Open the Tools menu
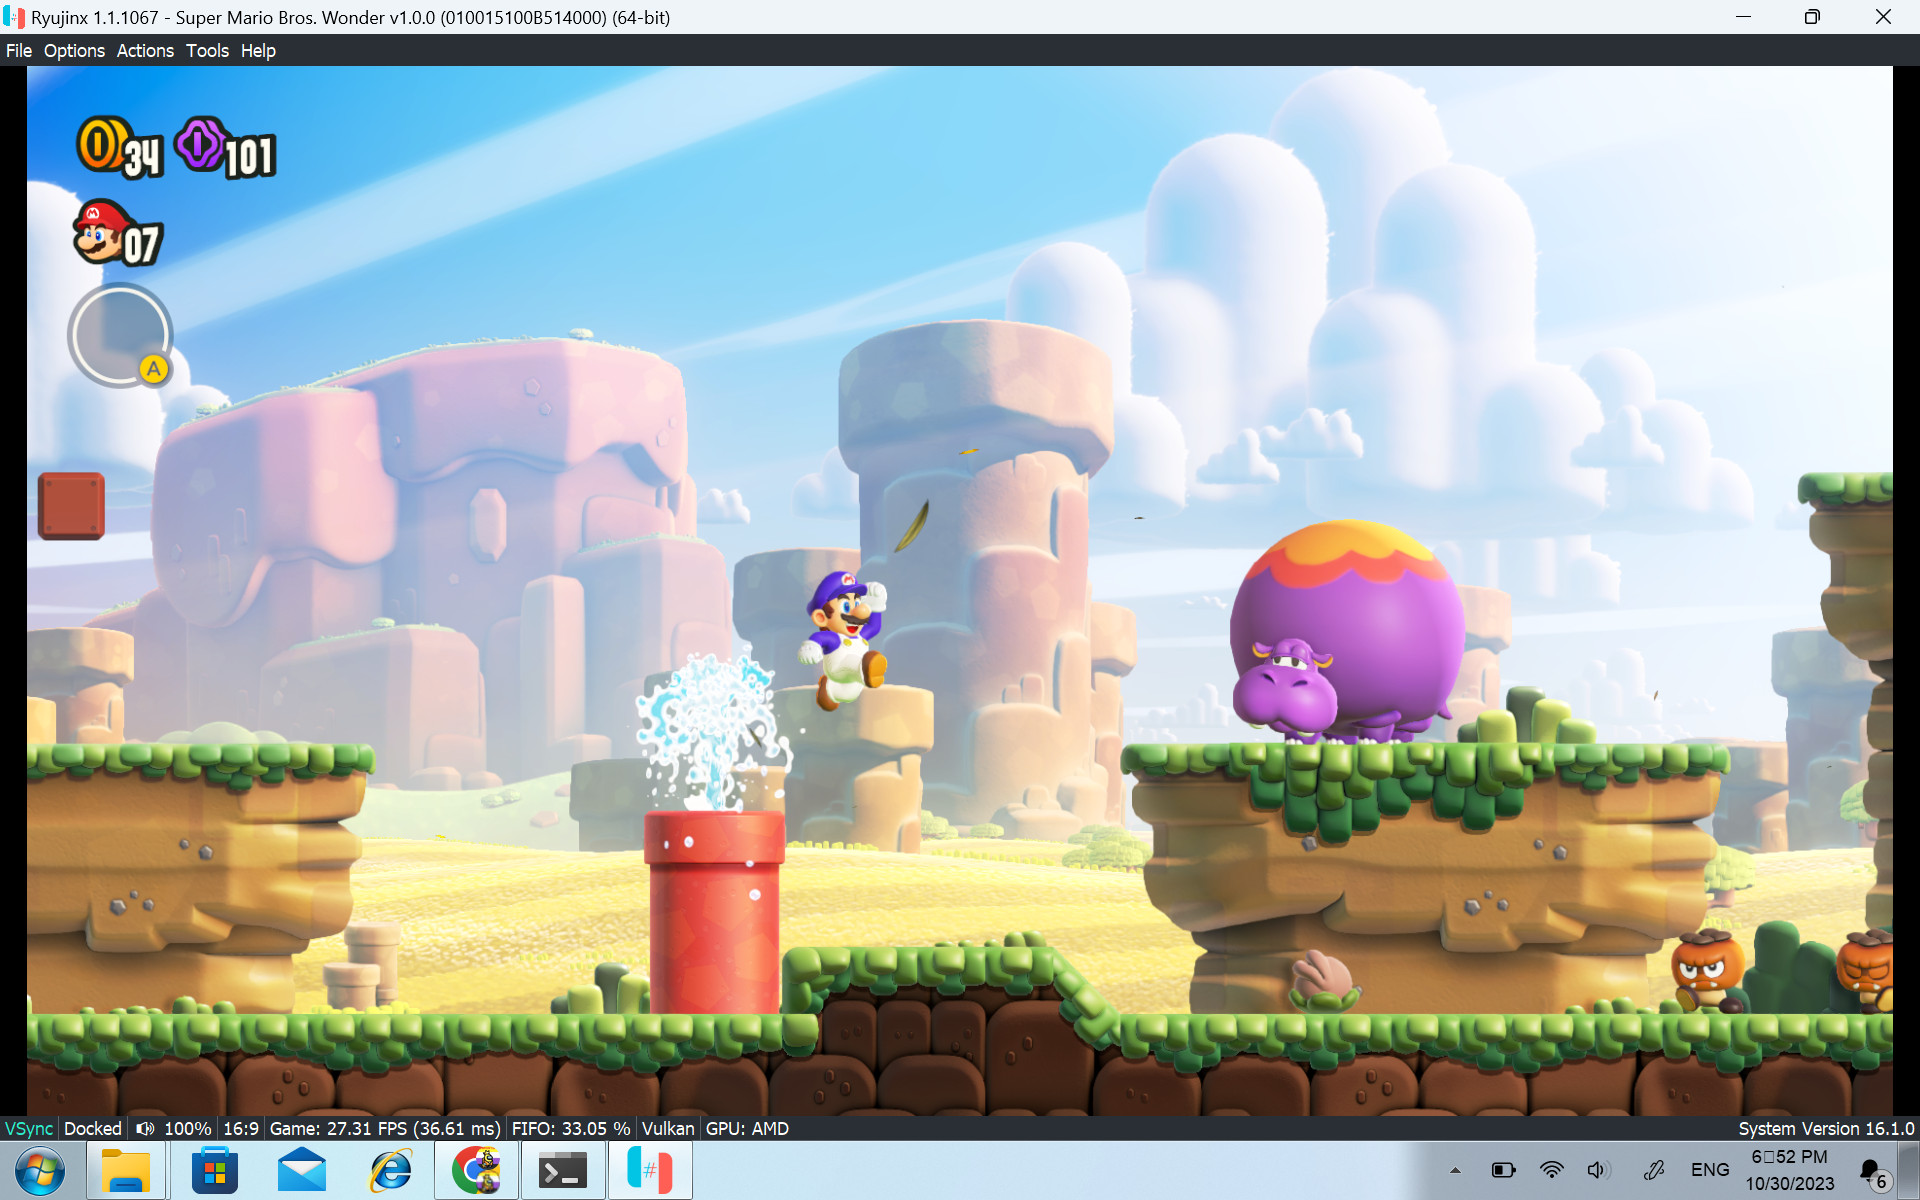Screen dimensions: 1920x1200 [x=206, y=50]
